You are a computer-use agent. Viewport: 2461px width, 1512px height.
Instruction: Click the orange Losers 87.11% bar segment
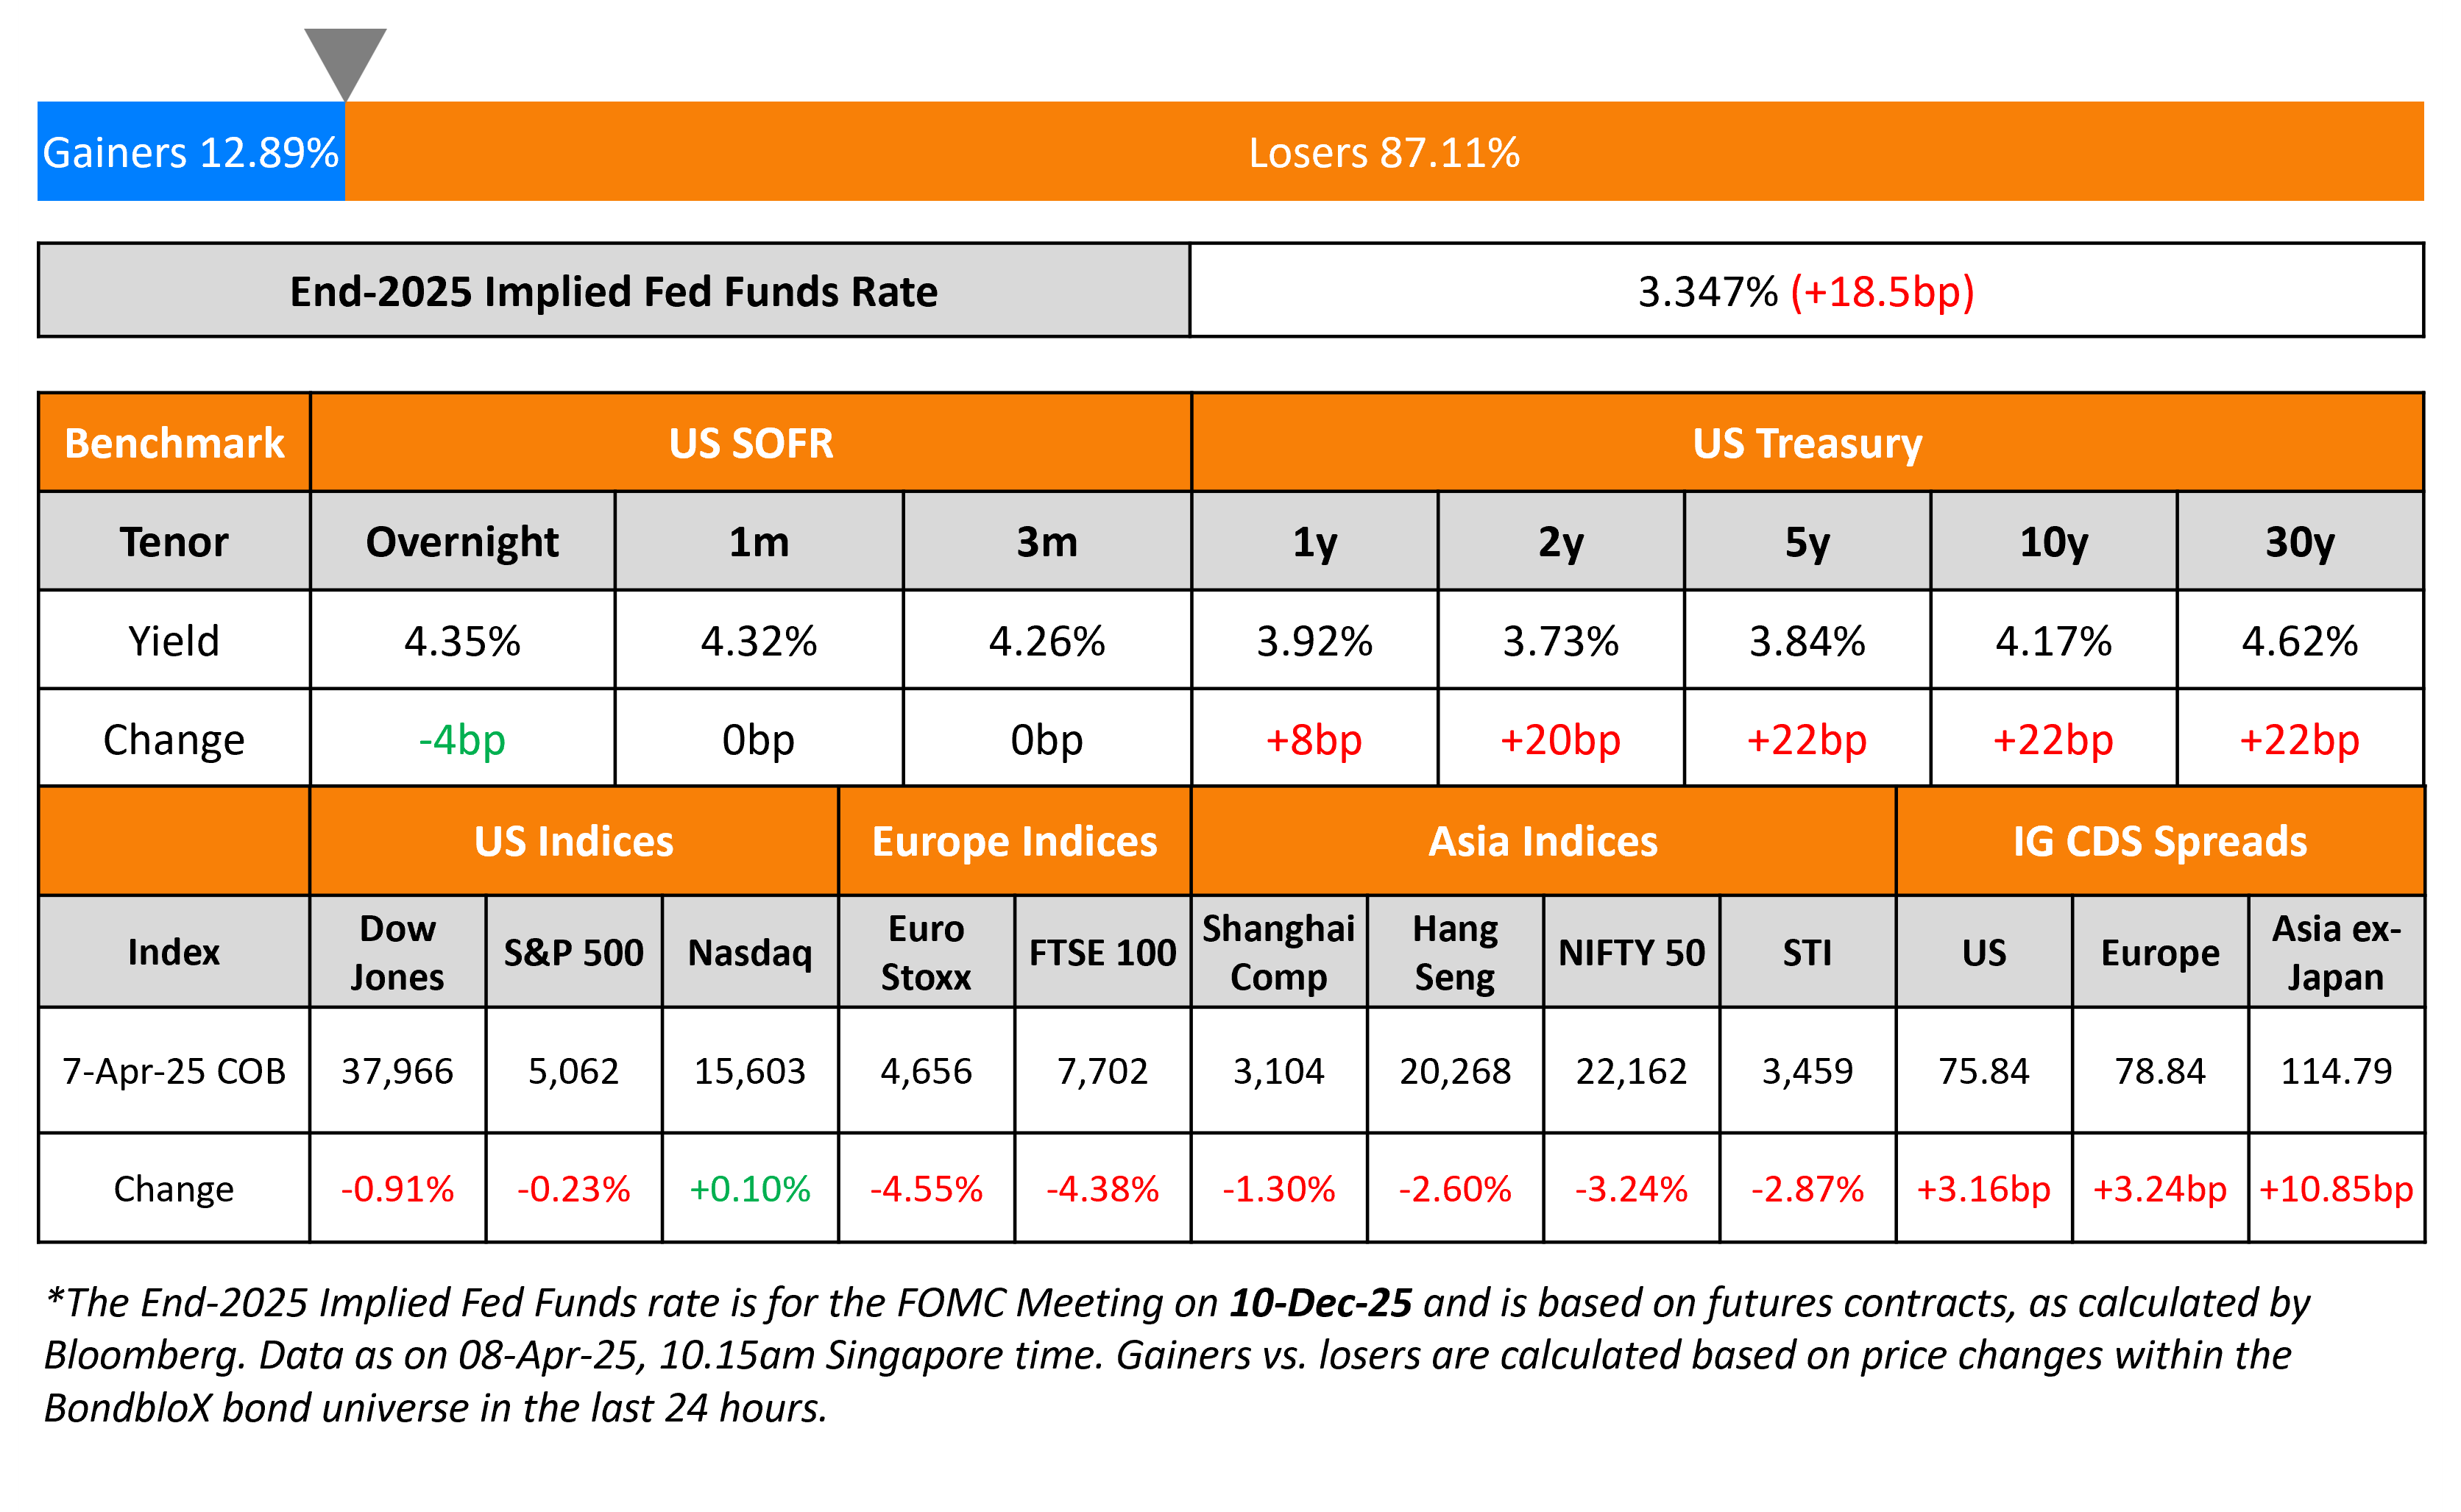1383,152
